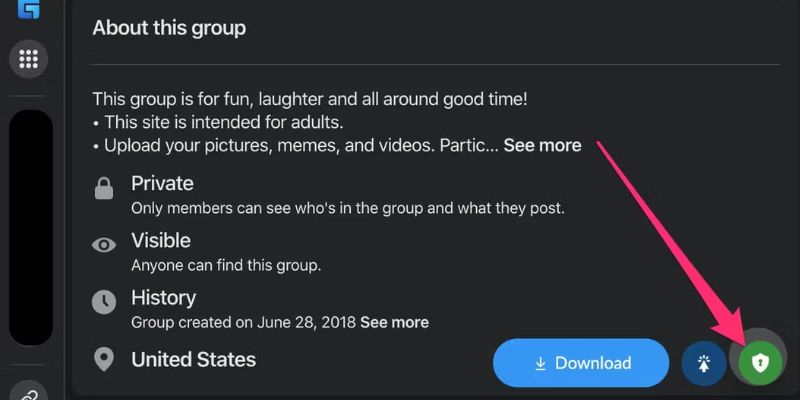Click the blue Download button
Viewport: 800px width, 400px height.
point(581,363)
